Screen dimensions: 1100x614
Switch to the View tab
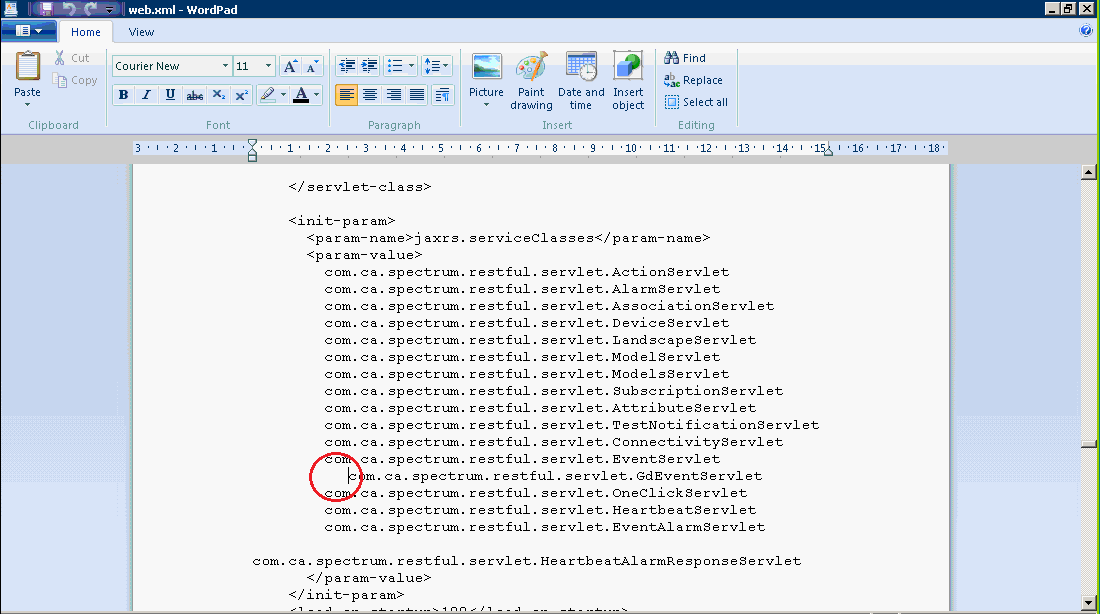pyautogui.click(x=141, y=32)
